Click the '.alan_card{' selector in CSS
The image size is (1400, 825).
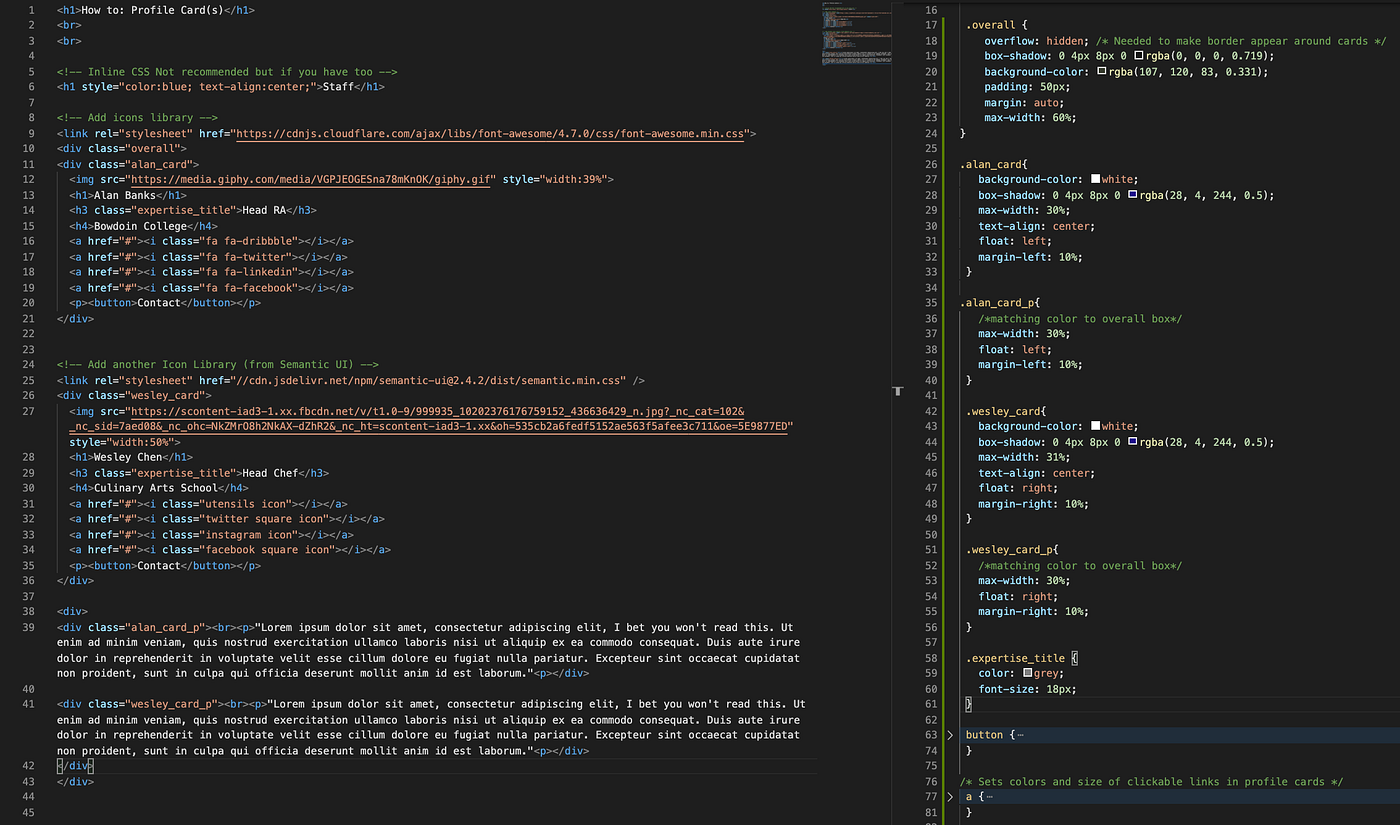pyautogui.click(x=993, y=164)
